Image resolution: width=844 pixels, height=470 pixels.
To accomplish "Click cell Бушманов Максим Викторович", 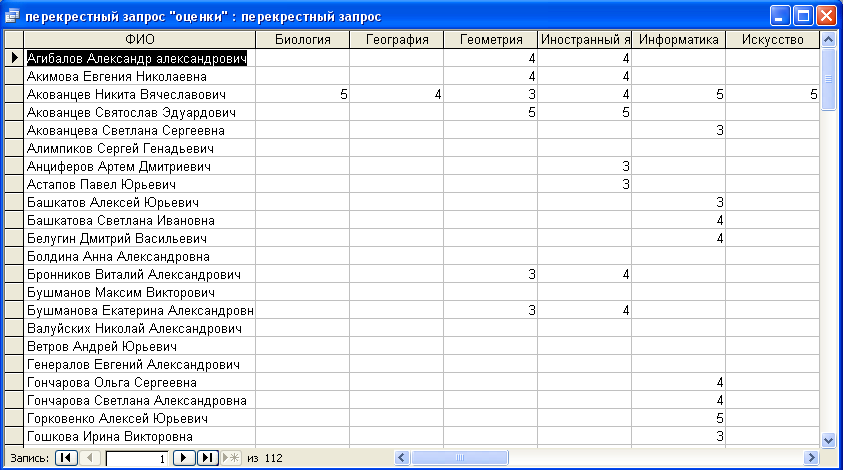I will (x=139, y=292).
